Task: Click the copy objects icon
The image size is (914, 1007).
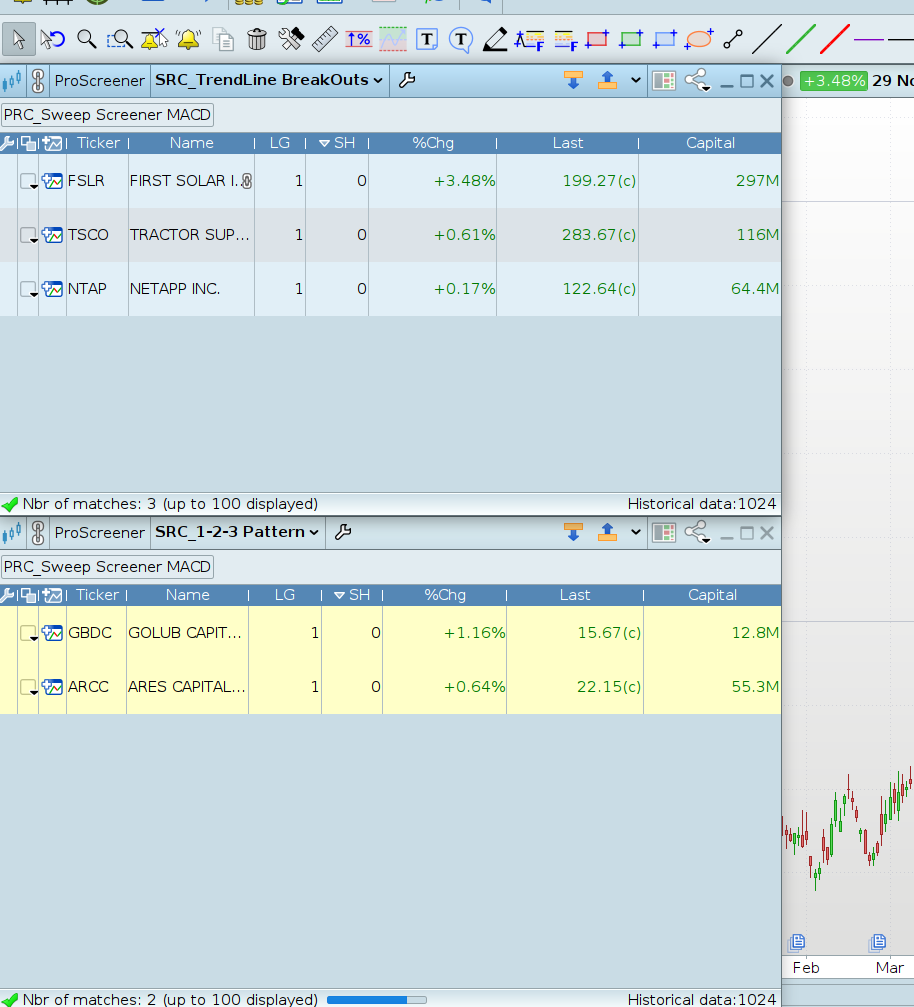Action: (x=223, y=40)
